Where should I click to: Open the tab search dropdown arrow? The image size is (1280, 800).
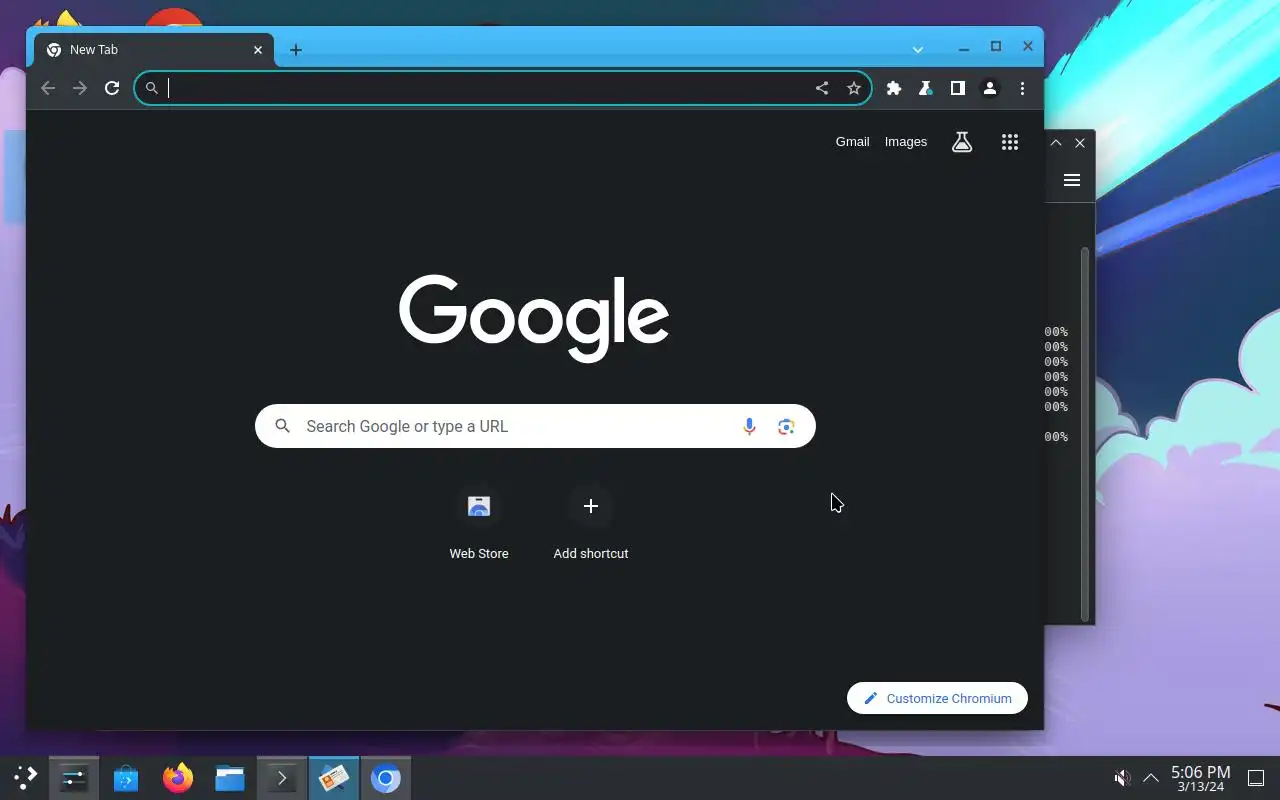[x=918, y=50]
